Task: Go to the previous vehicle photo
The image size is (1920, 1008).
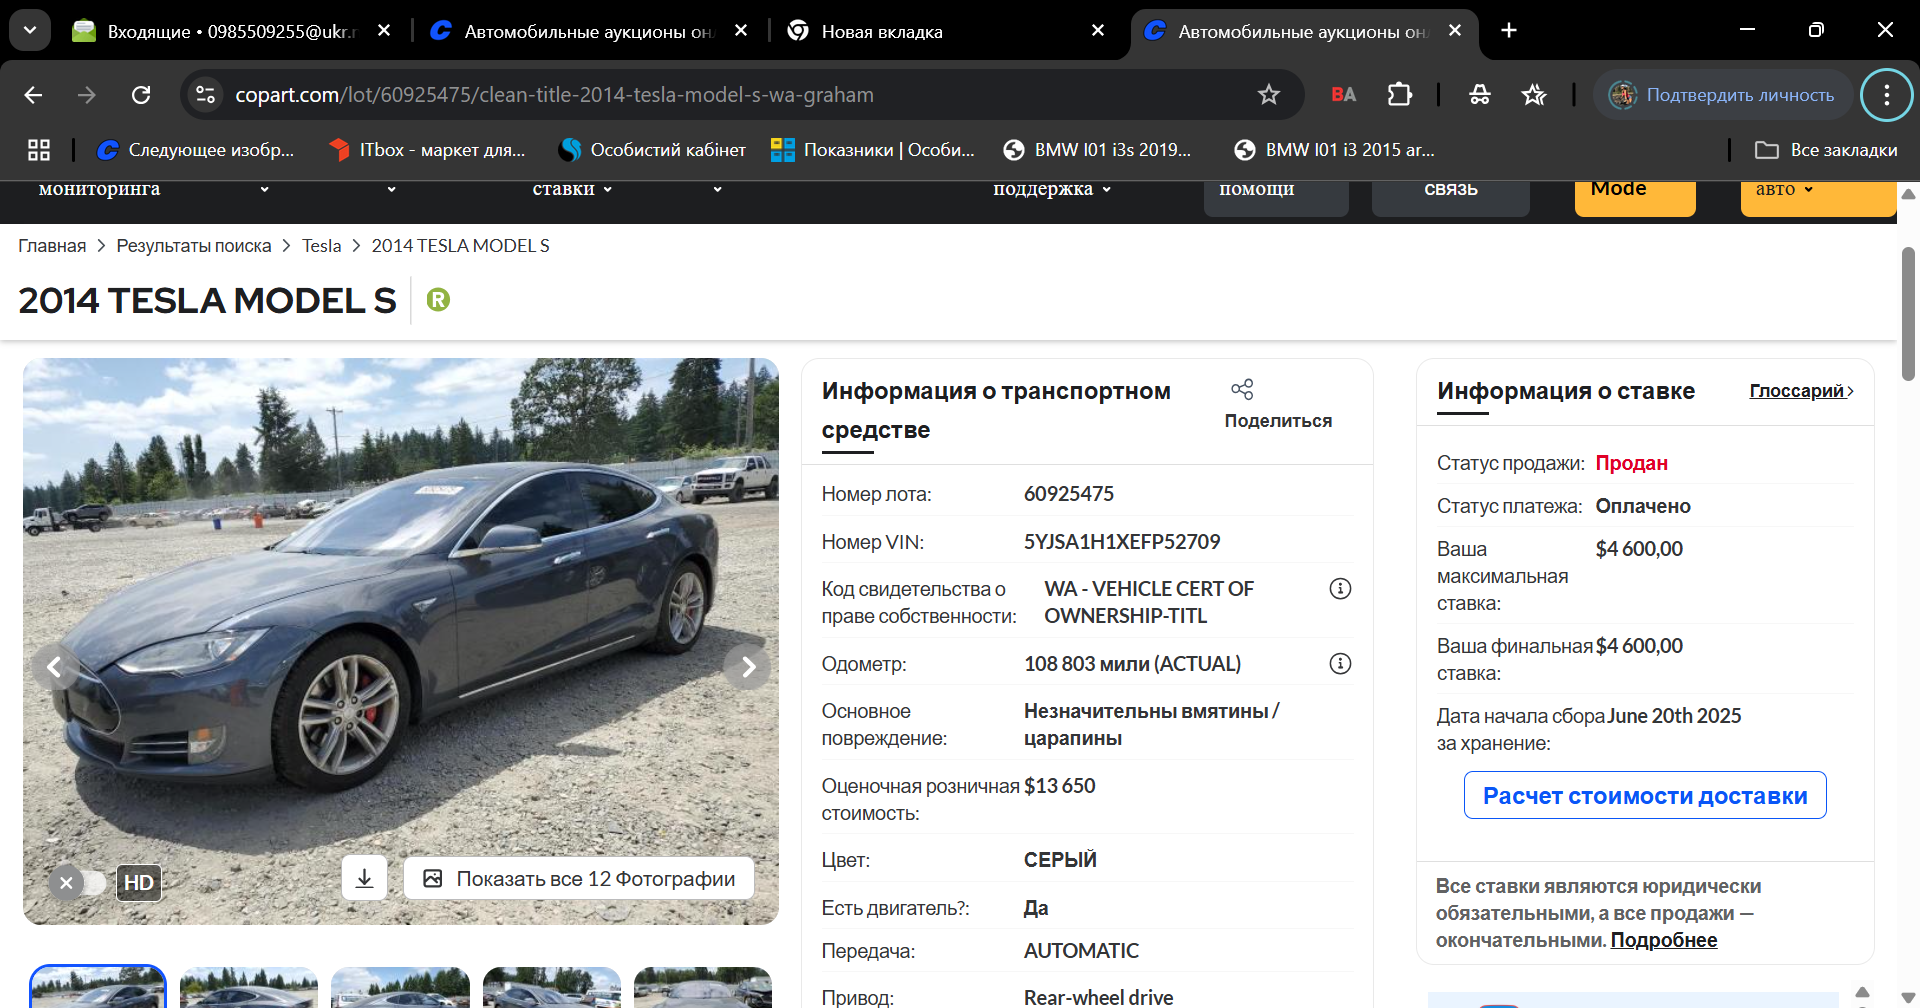Action: click(55, 667)
